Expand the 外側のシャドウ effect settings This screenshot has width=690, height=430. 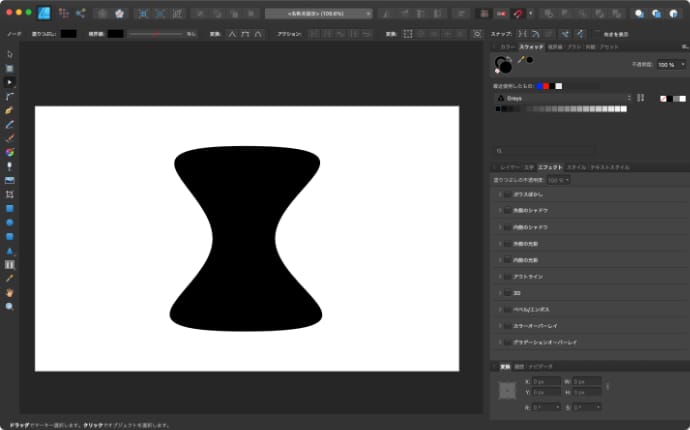[x=499, y=211]
